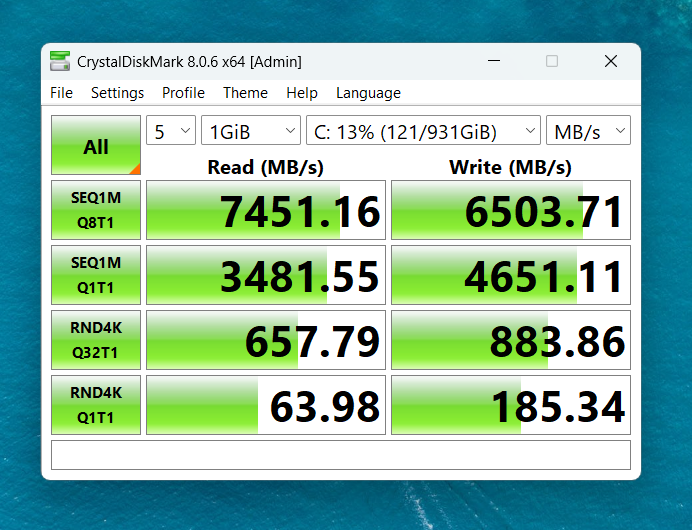Click the Write (MB/s) column header
Viewport: 692px width, 530px height.
pyautogui.click(x=511, y=167)
